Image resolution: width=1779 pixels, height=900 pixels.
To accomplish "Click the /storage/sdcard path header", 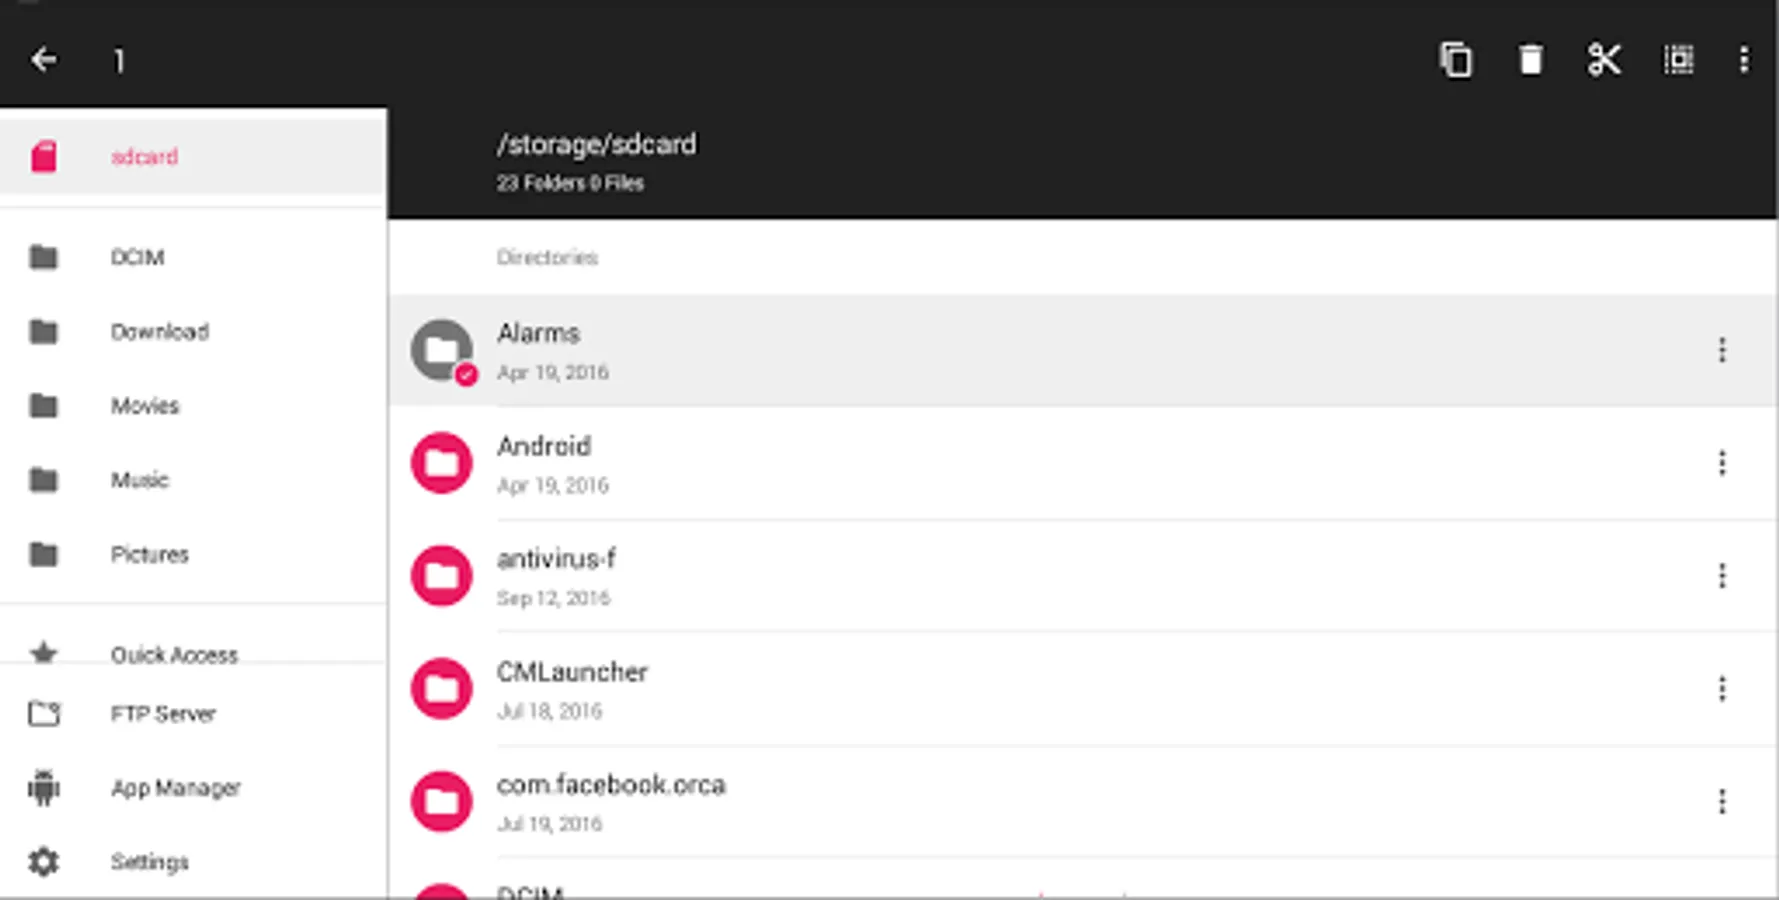I will click(x=597, y=145).
